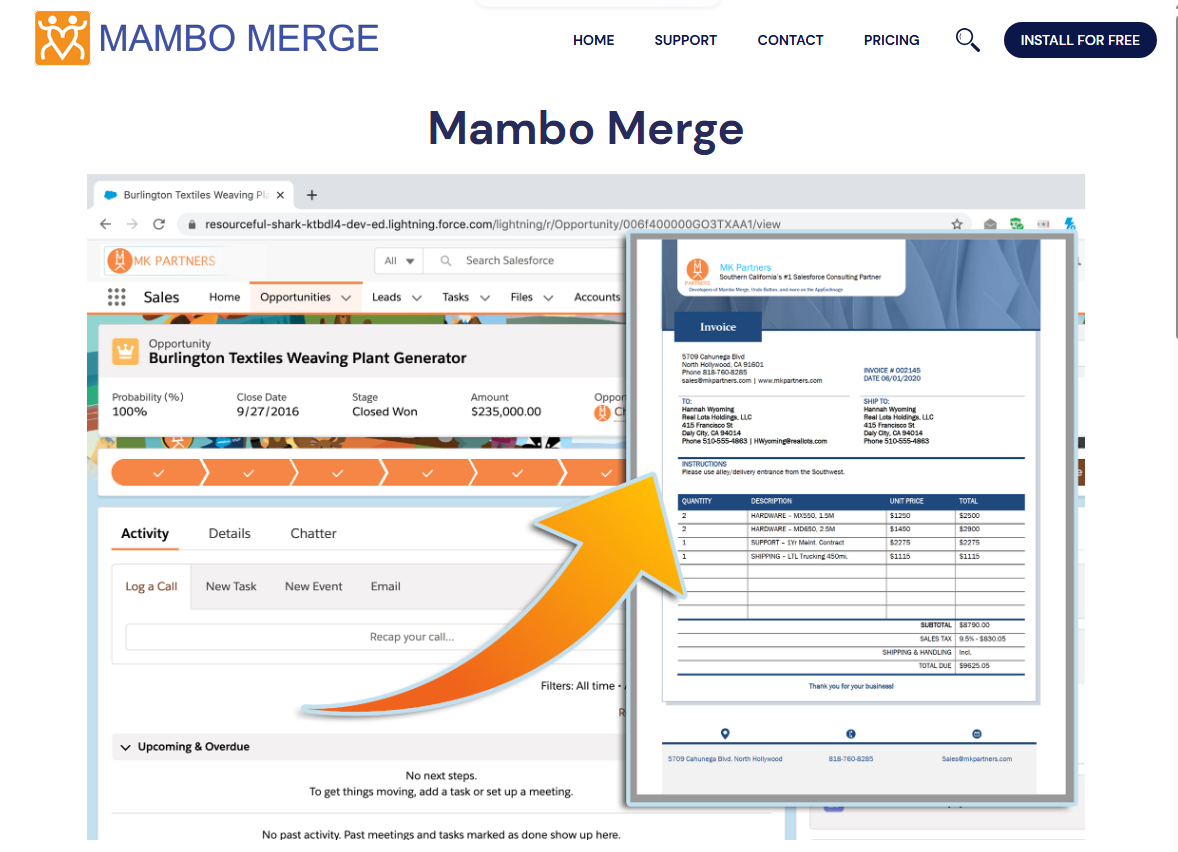Click the Invoice label on the document
Screen dimensions: 1178x852
(x=717, y=327)
